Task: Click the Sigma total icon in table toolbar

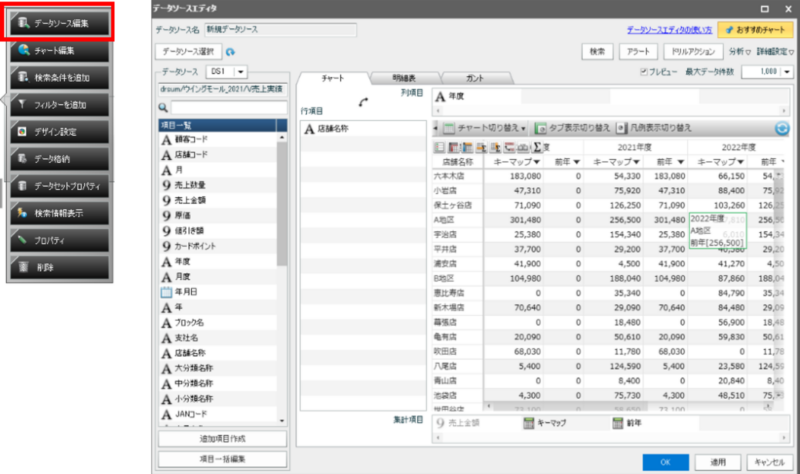Action: (x=537, y=147)
